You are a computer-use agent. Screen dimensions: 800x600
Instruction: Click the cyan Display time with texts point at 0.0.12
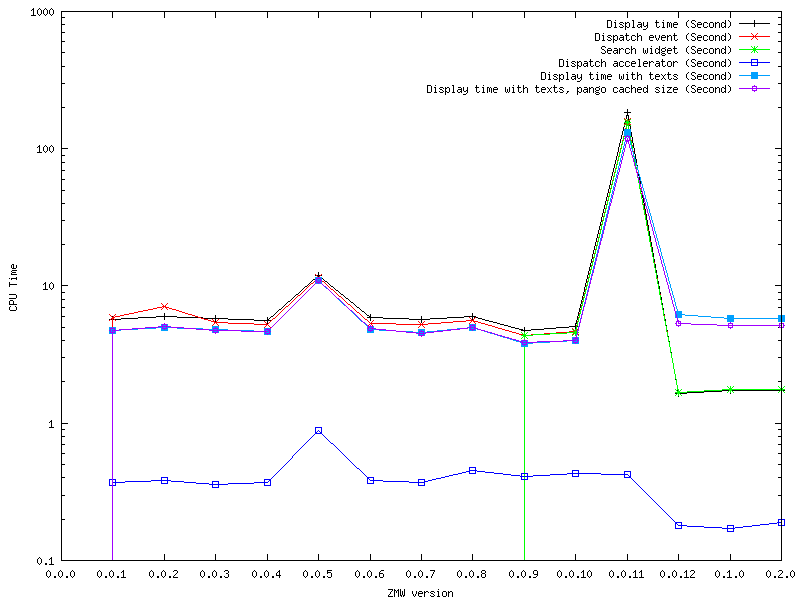[x=678, y=315]
